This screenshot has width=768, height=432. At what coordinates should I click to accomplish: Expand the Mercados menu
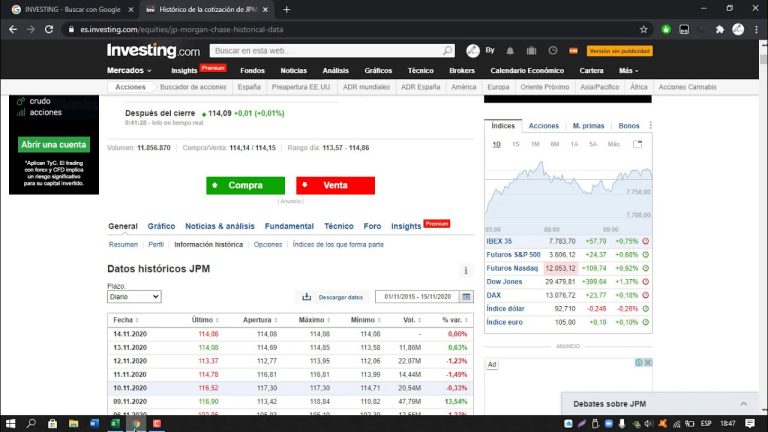click(x=129, y=71)
